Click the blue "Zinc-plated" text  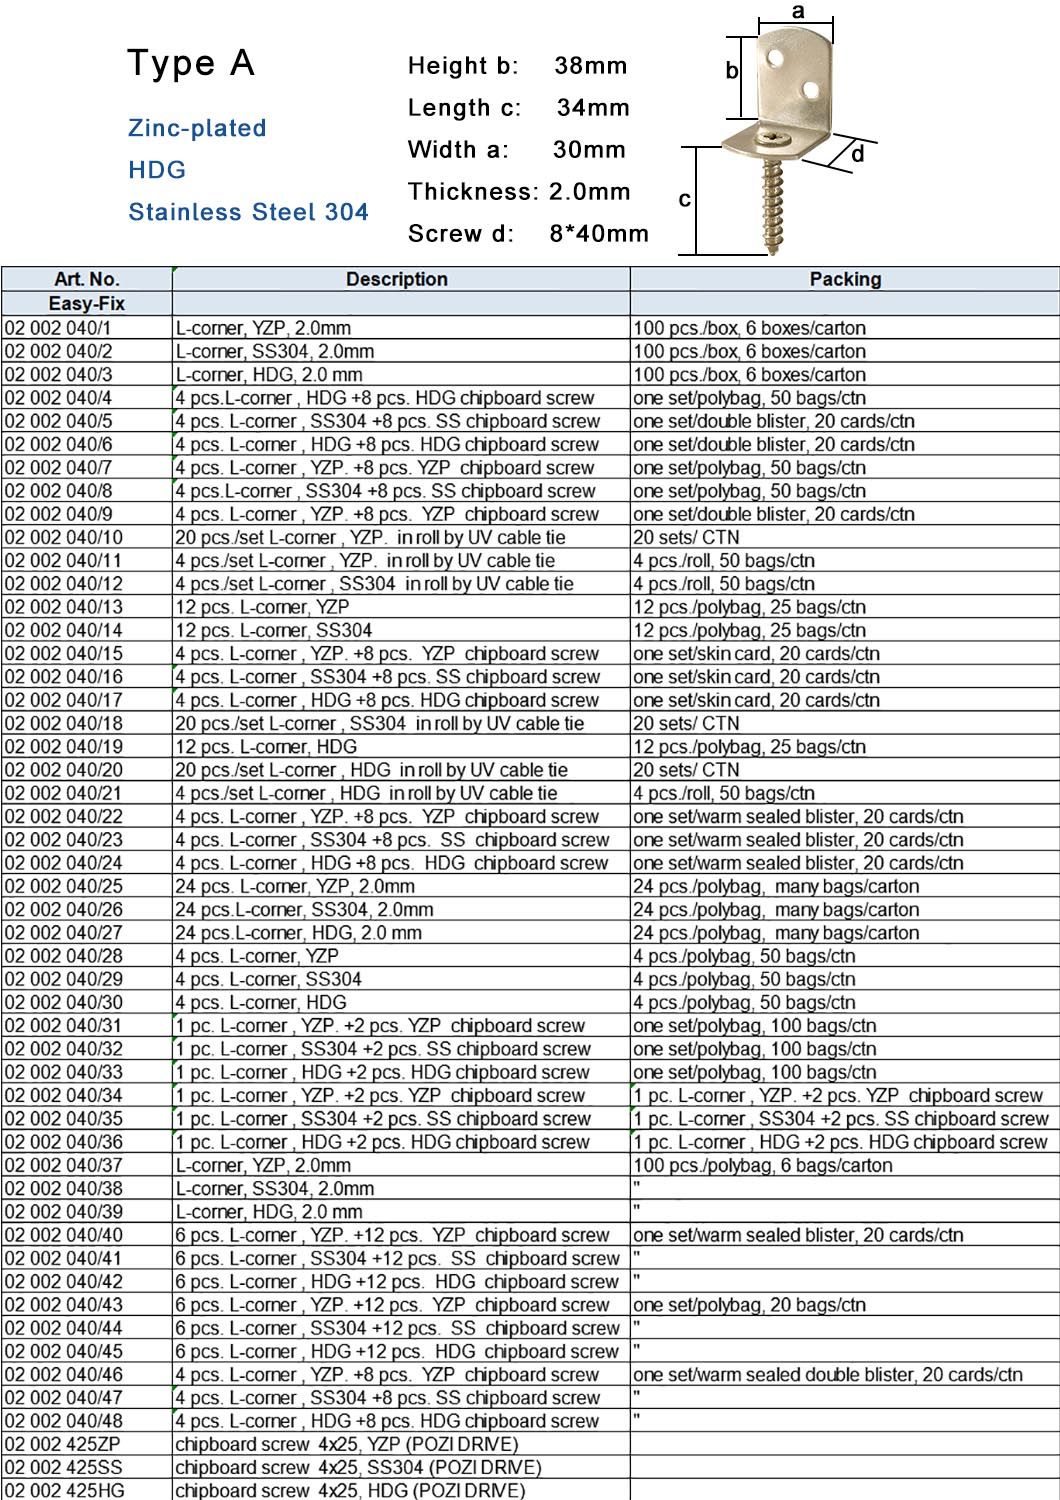(197, 128)
